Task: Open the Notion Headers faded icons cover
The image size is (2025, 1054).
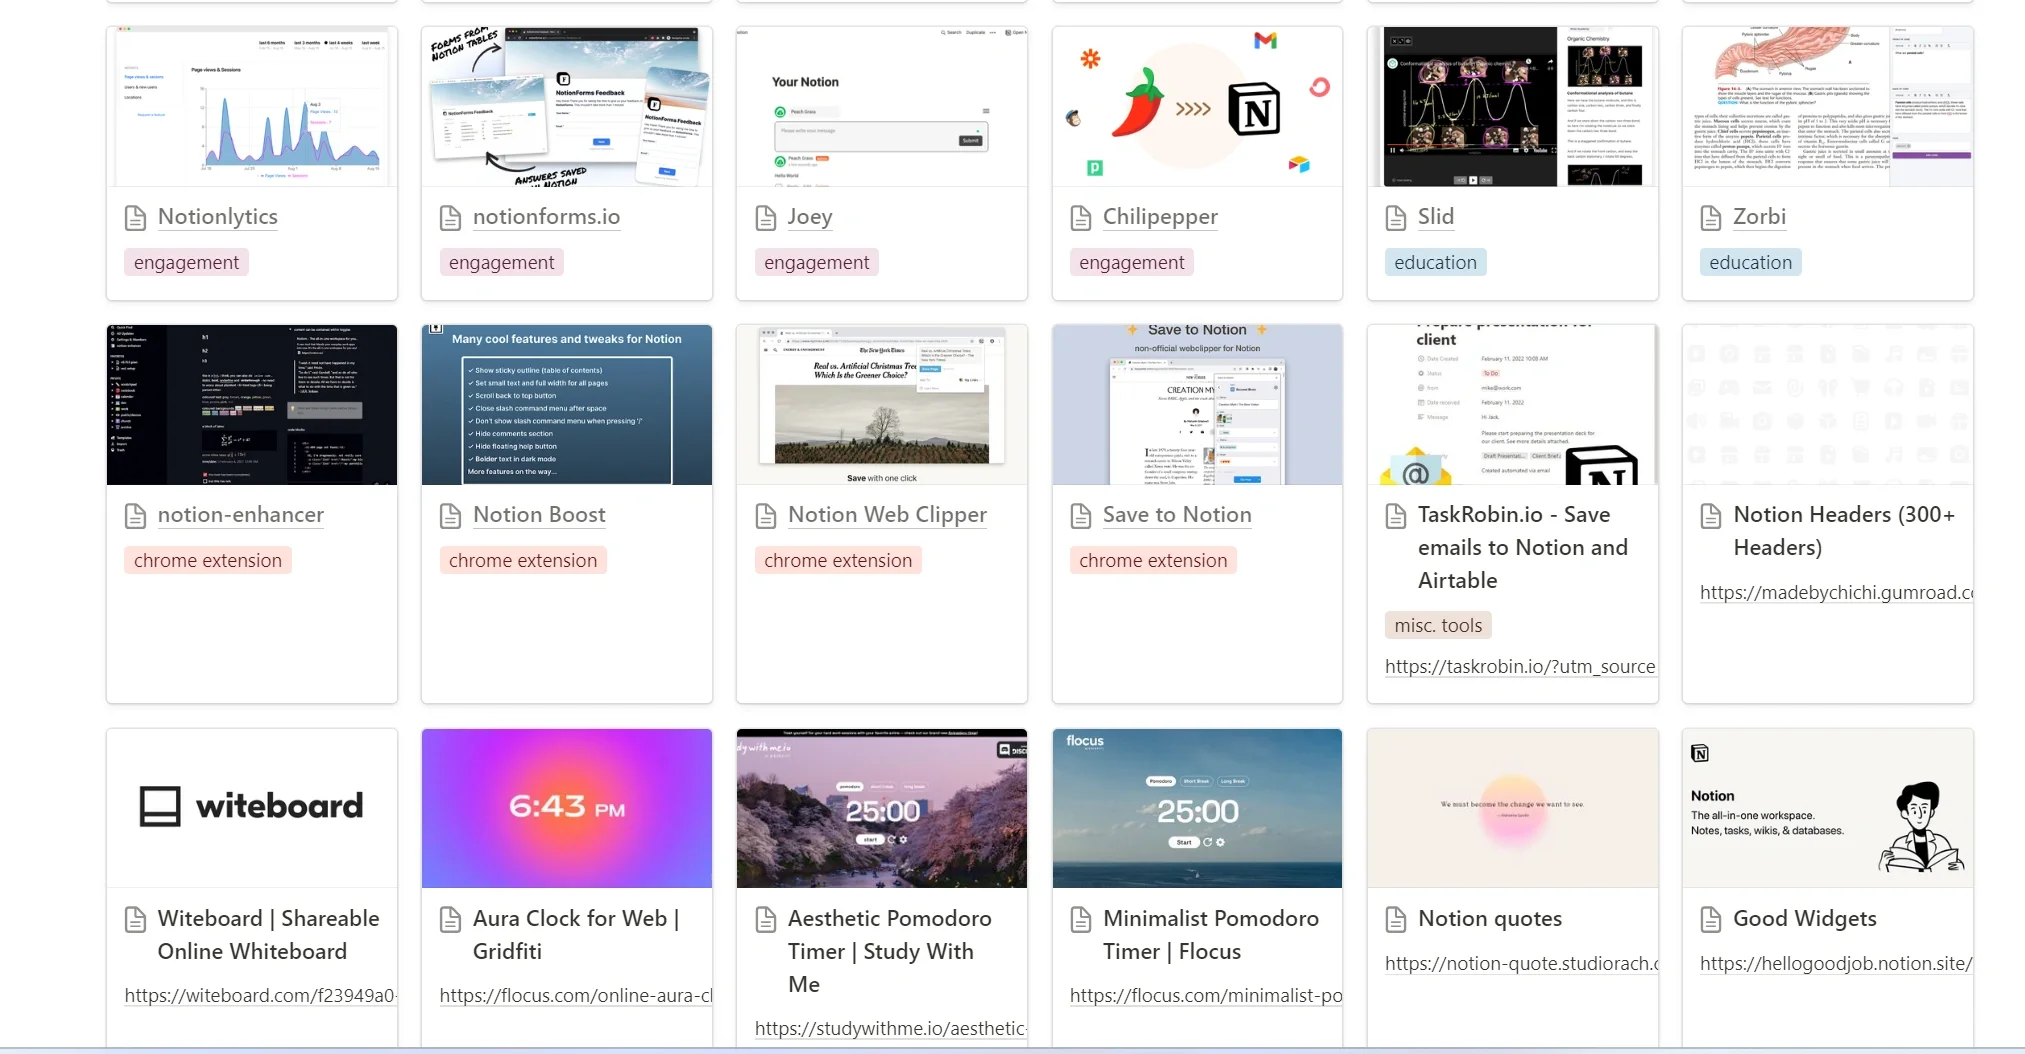Action: pyautogui.click(x=1828, y=405)
